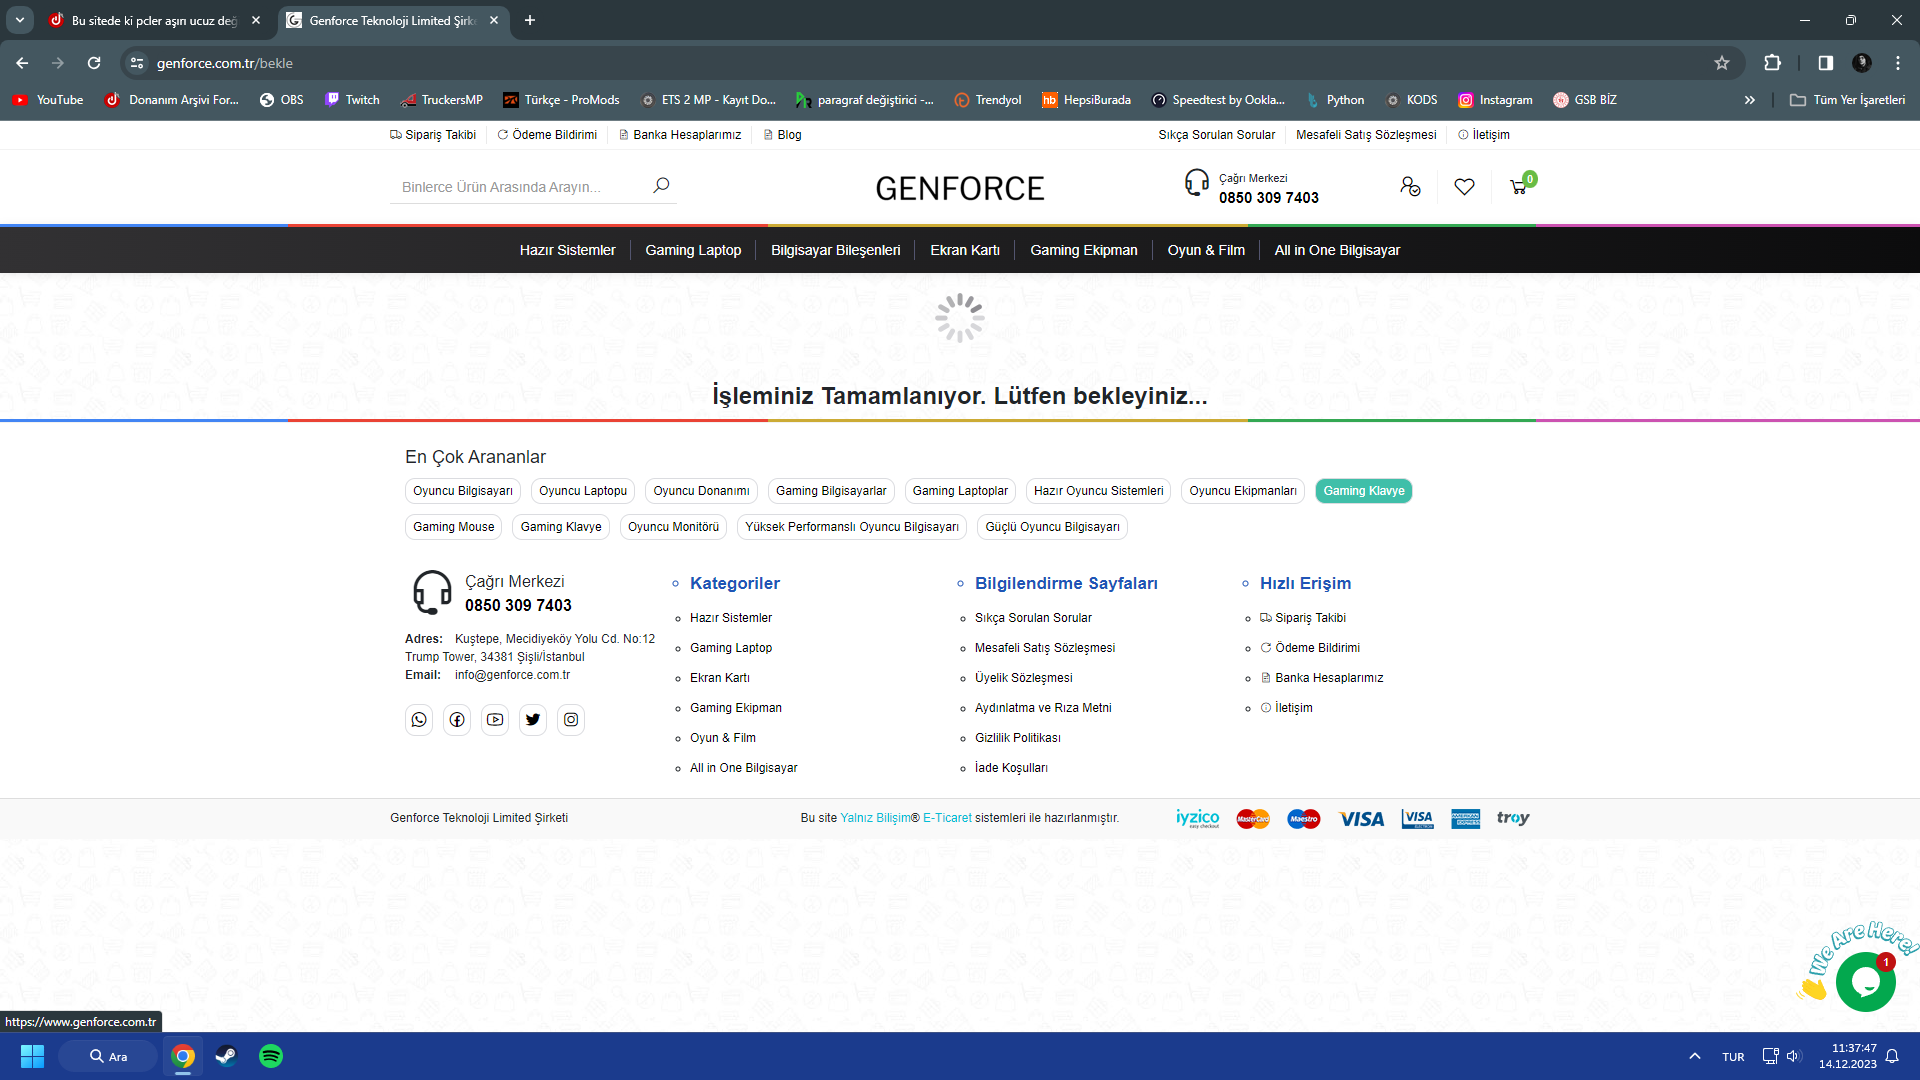The width and height of the screenshot is (1920, 1080).
Task: Open the Twitch bookmark
Action: click(x=352, y=100)
